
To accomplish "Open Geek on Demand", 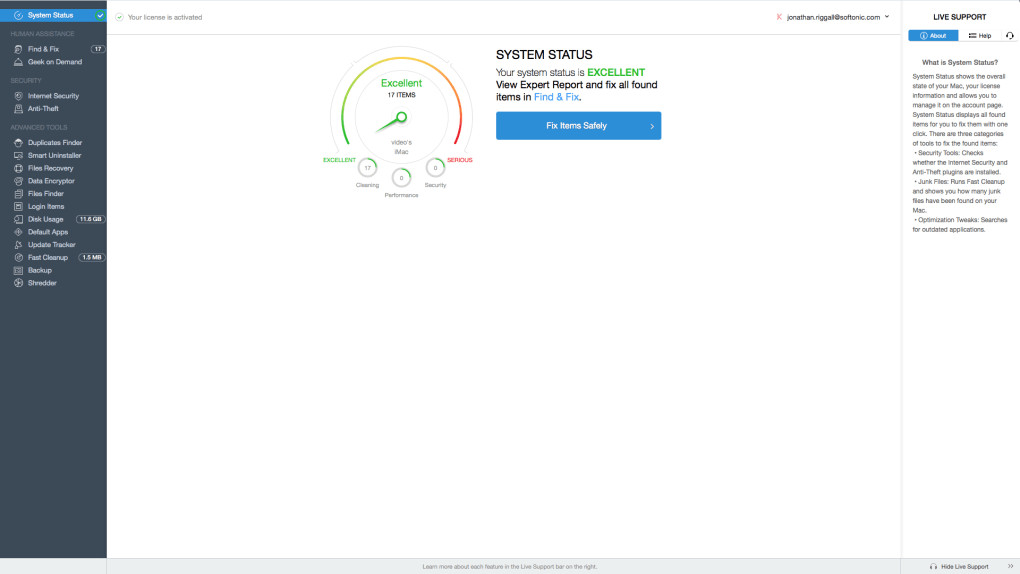I will (x=53, y=62).
